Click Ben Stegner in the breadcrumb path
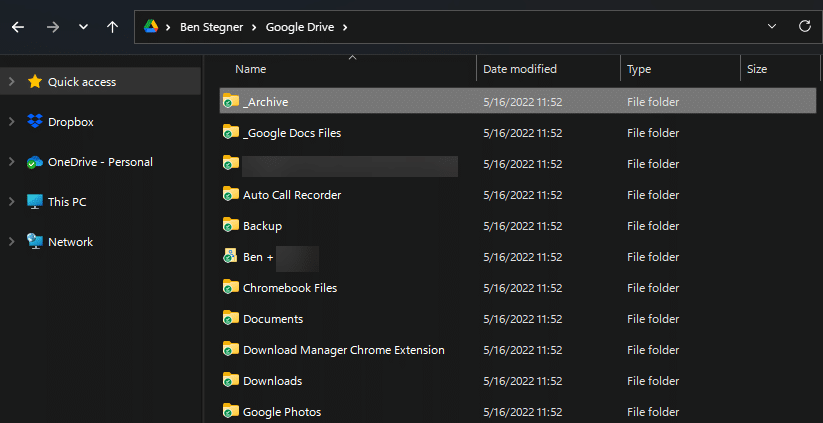 [x=212, y=27]
